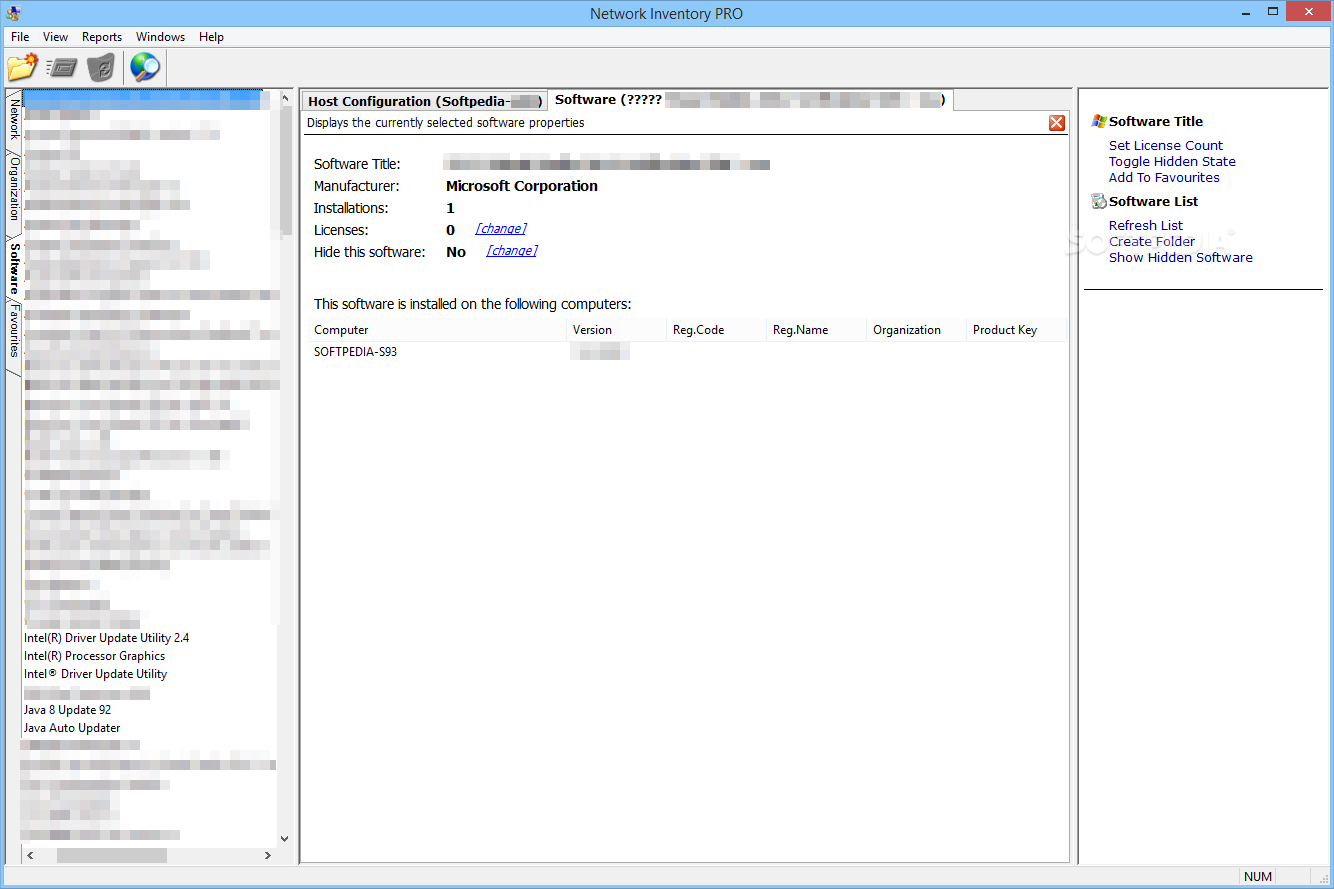Click the new folder toolbar icon
Viewport: 1334px width, 889px height.
click(x=22, y=67)
